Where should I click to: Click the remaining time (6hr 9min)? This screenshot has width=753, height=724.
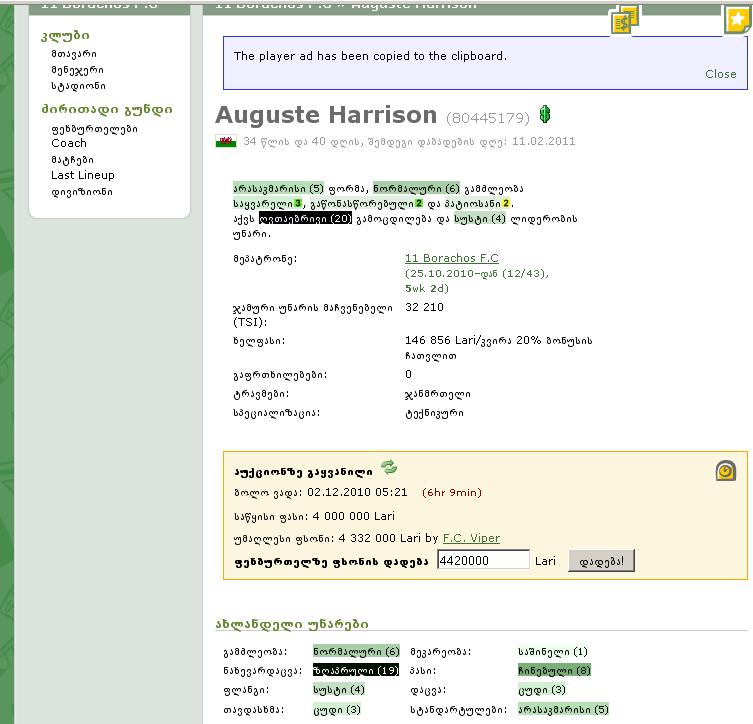point(452,493)
